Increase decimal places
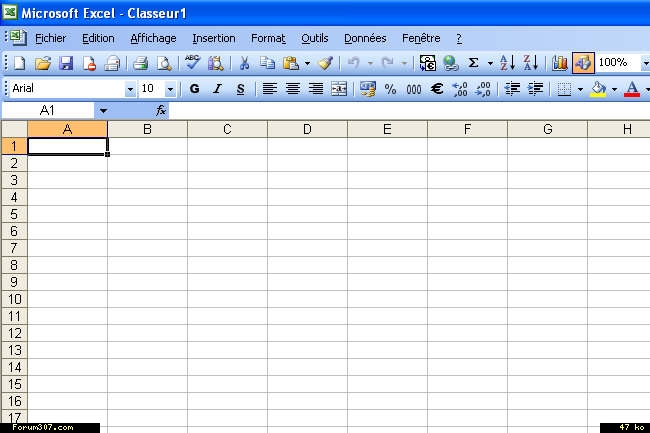The image size is (650, 433). point(460,89)
